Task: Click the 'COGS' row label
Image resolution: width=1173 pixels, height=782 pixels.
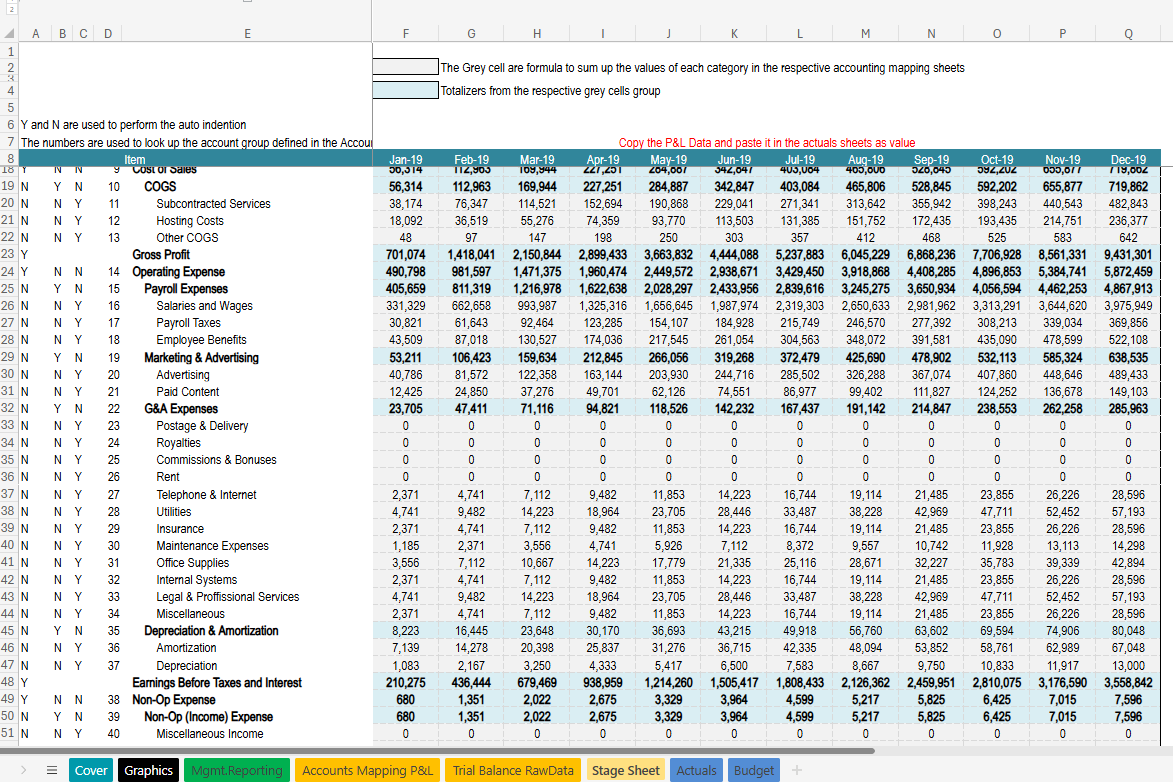Action: (160, 186)
